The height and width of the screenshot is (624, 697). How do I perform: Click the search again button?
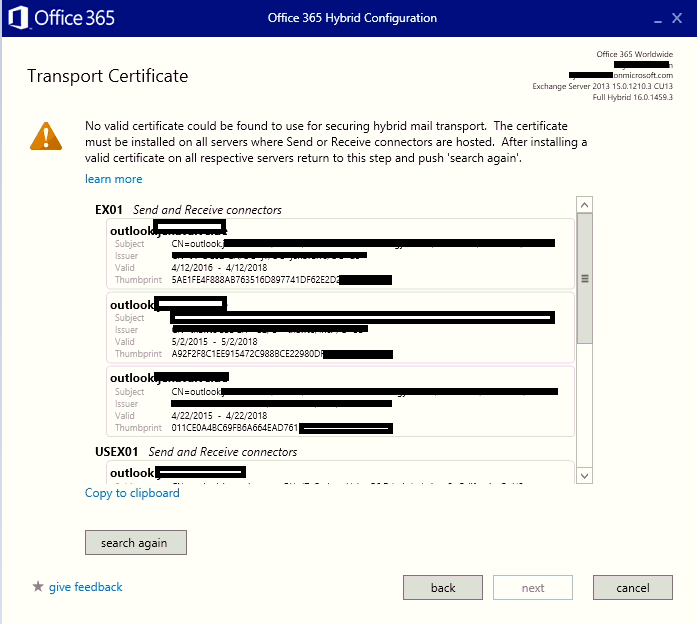point(136,543)
